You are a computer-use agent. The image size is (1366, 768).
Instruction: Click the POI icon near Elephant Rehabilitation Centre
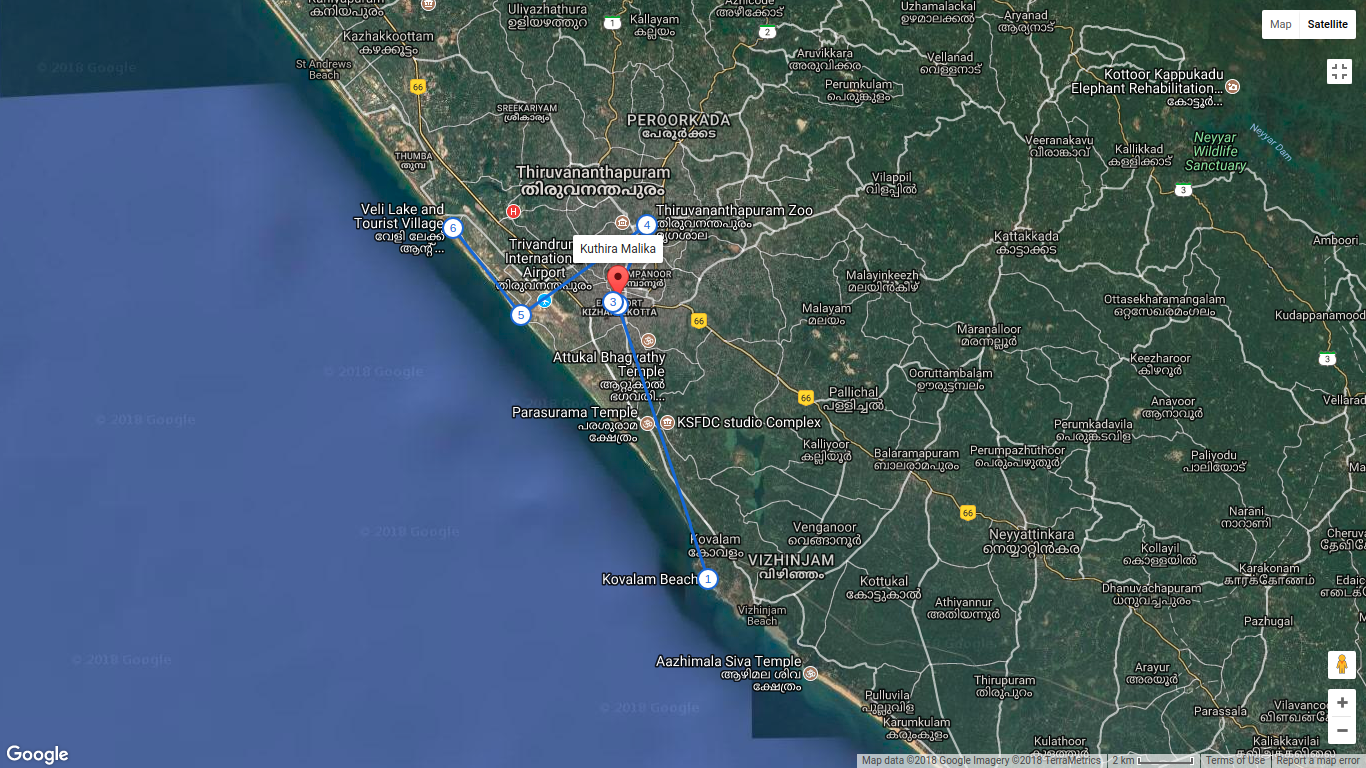pyautogui.click(x=1231, y=86)
